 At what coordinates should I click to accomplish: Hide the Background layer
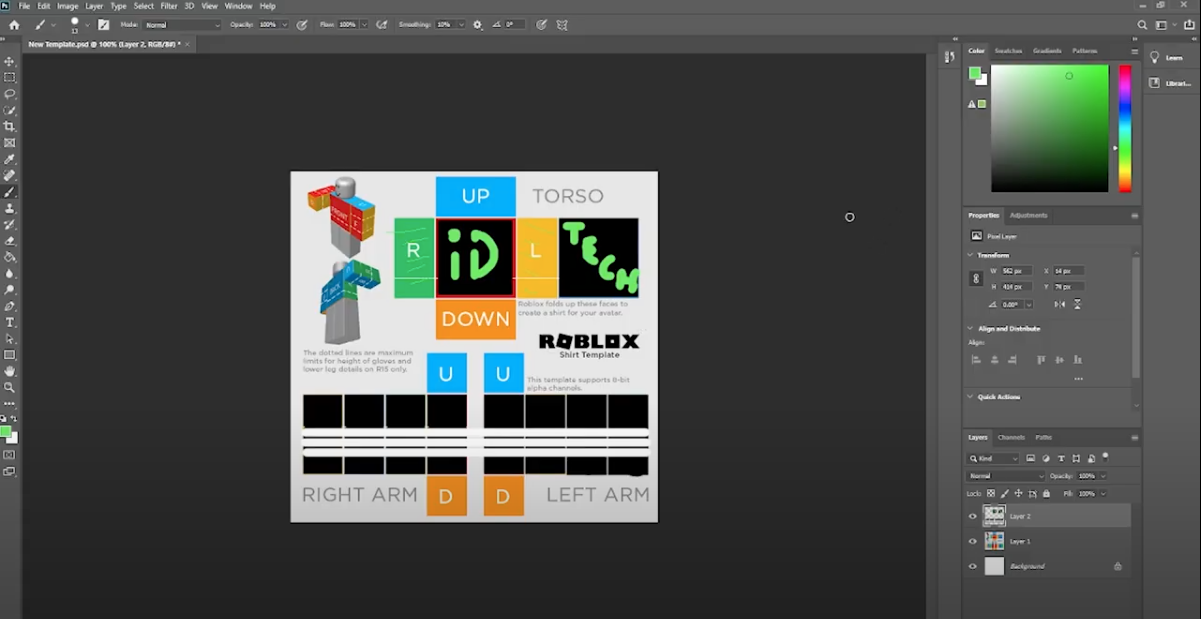(972, 566)
